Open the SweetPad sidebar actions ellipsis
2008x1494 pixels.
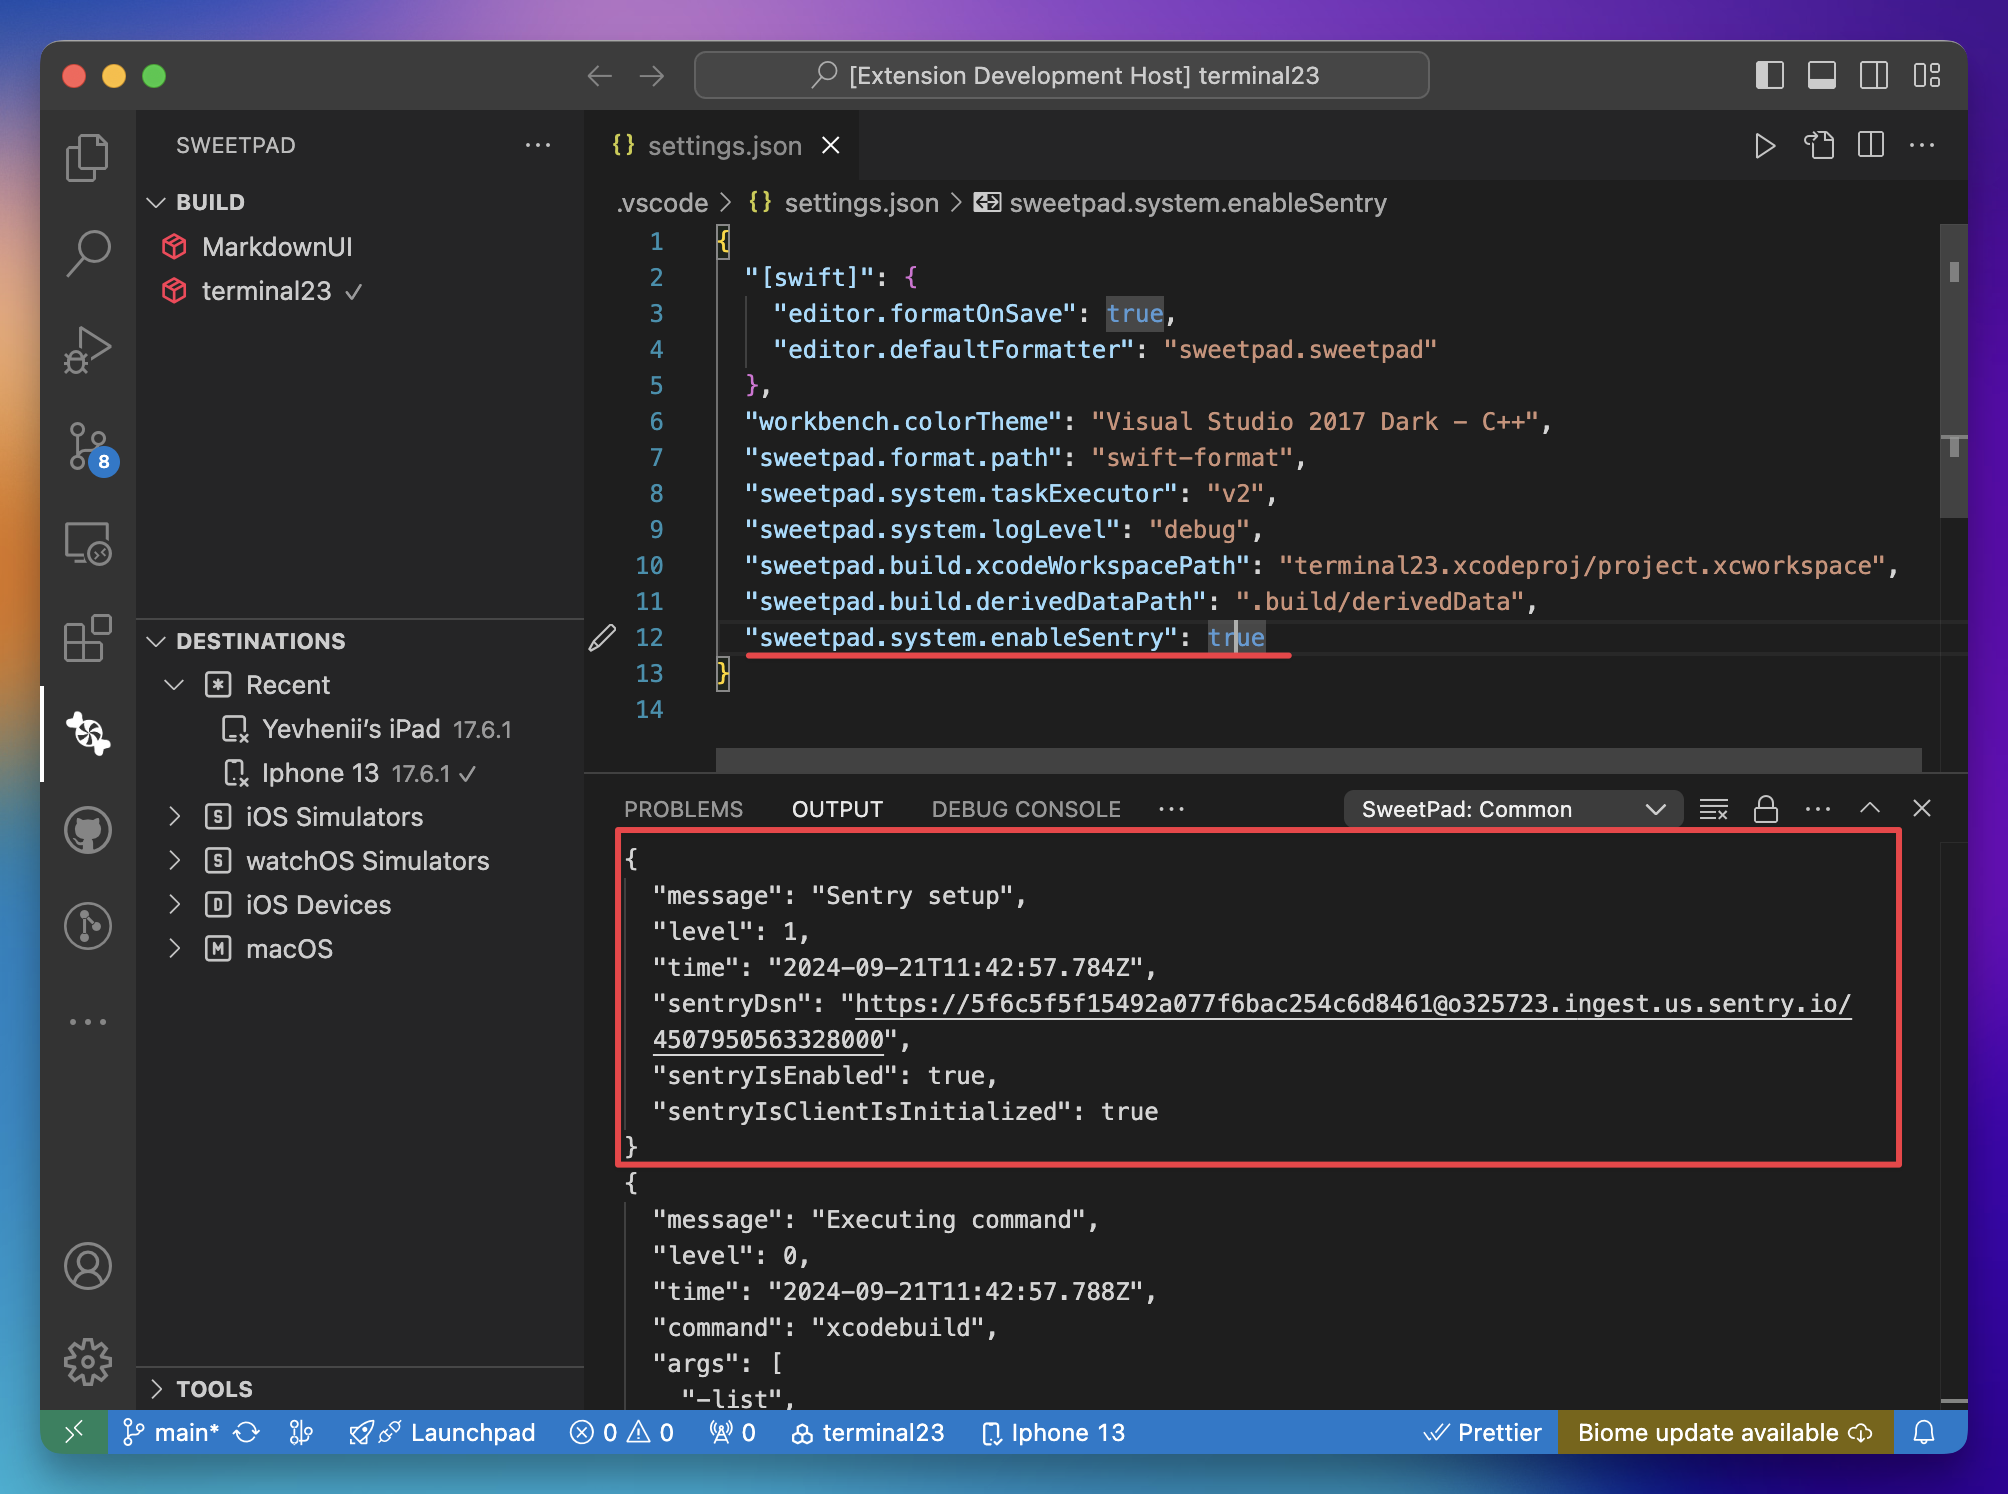point(538,146)
